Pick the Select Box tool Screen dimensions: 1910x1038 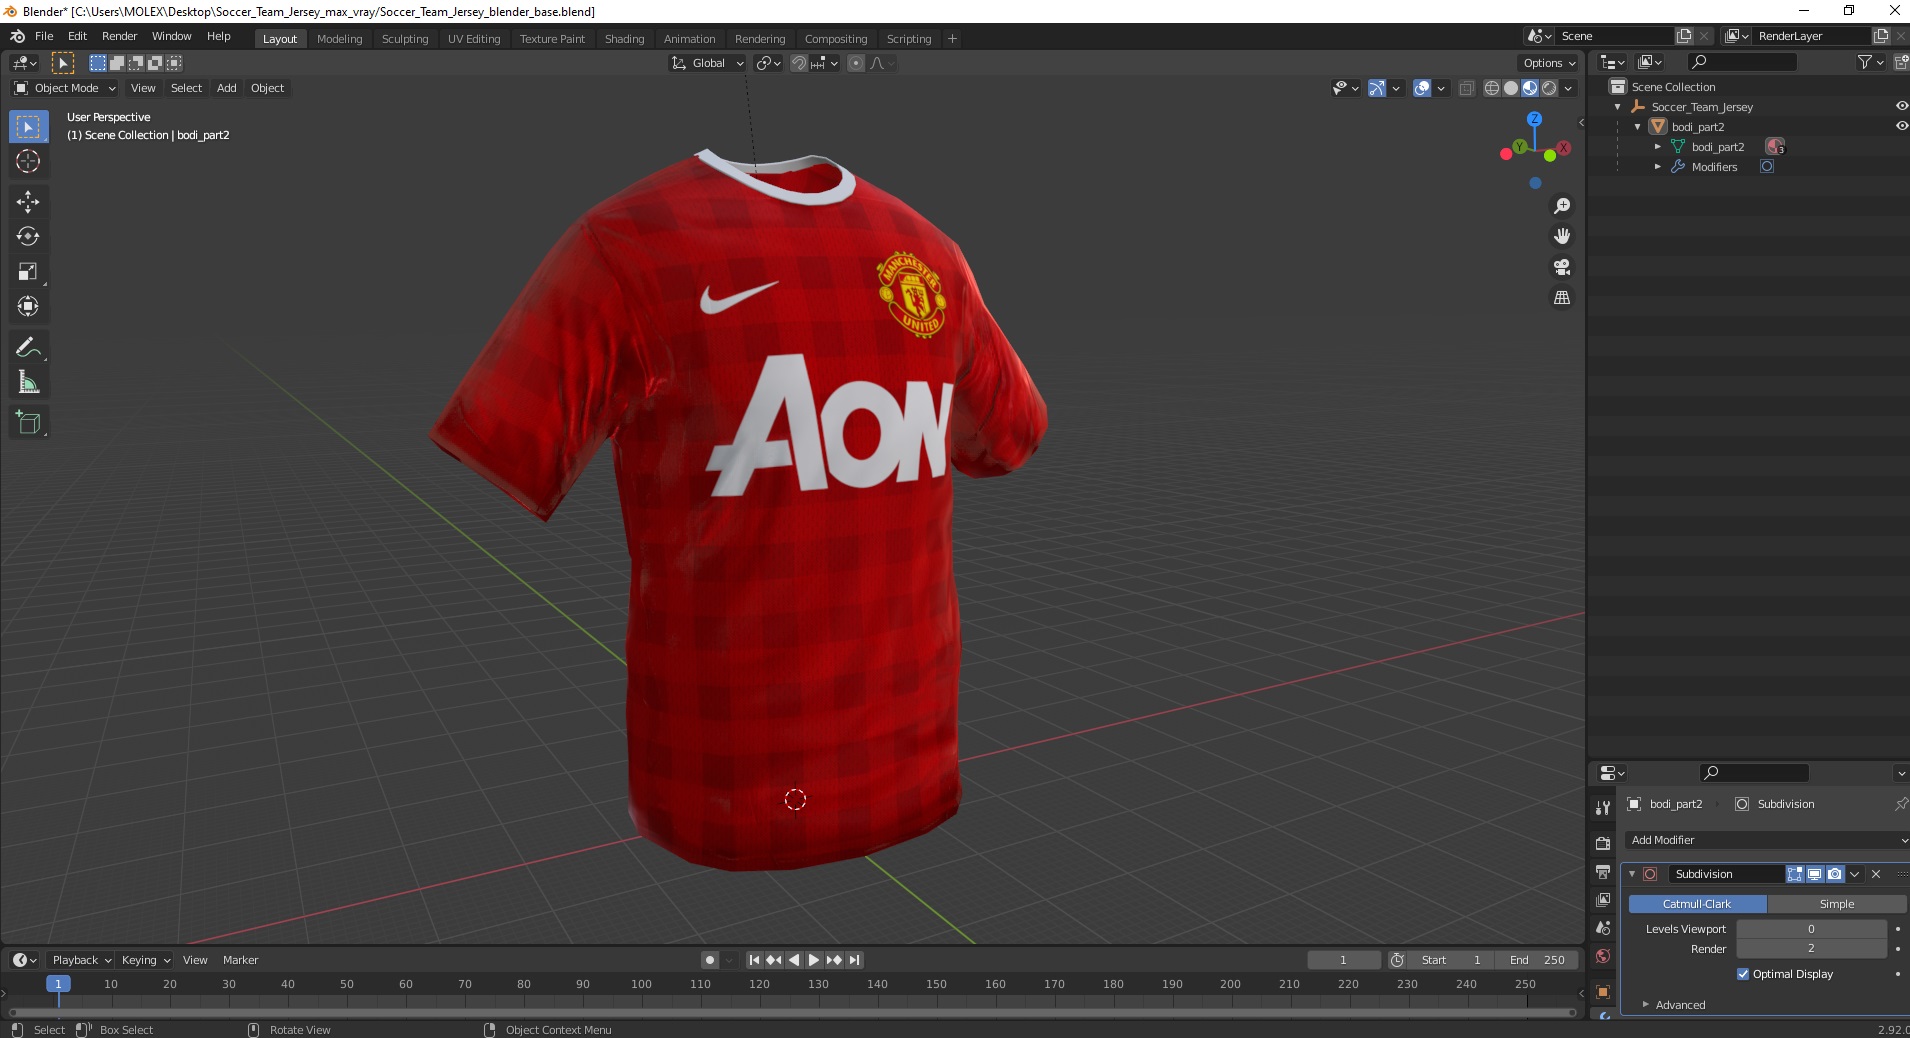[28, 127]
